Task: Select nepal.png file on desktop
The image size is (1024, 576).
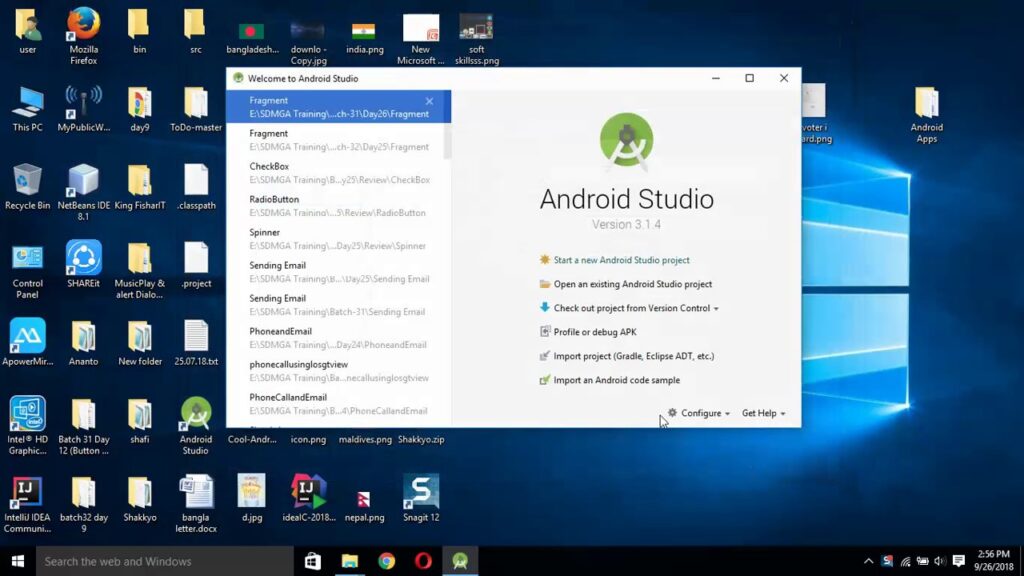Action: [x=364, y=506]
